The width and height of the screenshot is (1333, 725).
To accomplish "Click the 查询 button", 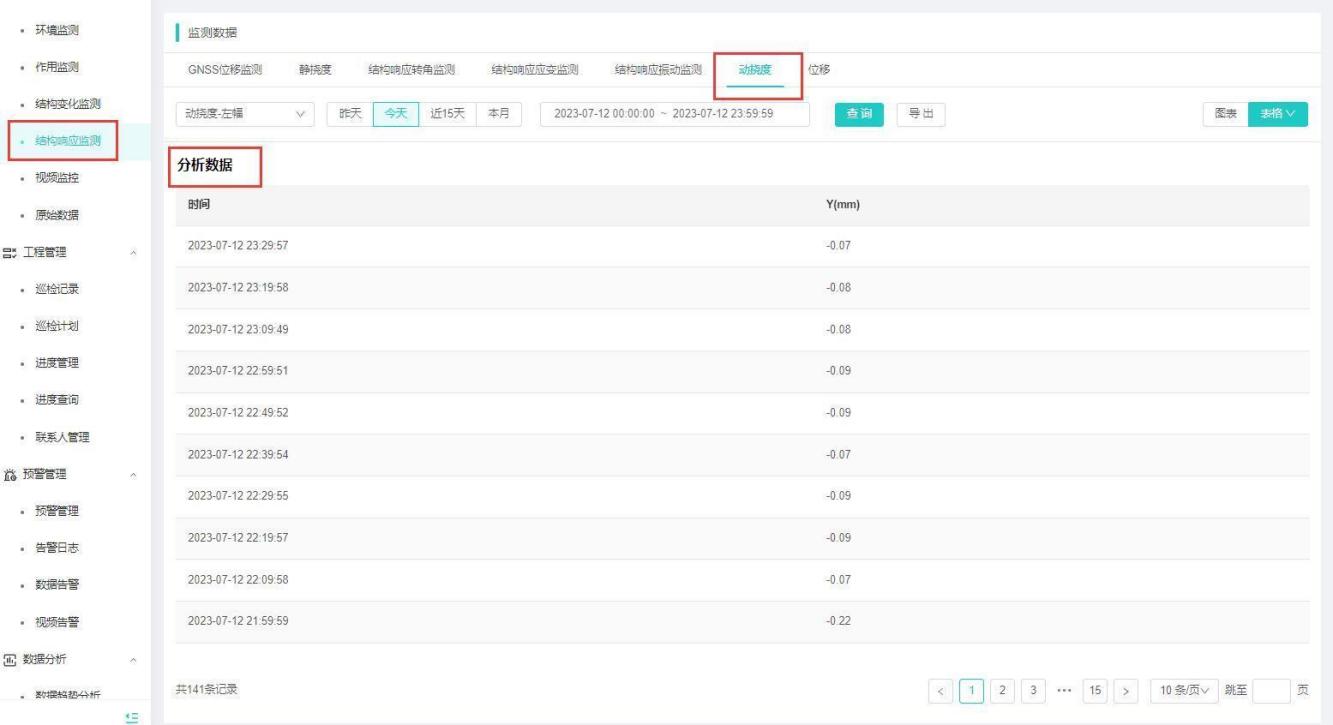I will [x=859, y=114].
